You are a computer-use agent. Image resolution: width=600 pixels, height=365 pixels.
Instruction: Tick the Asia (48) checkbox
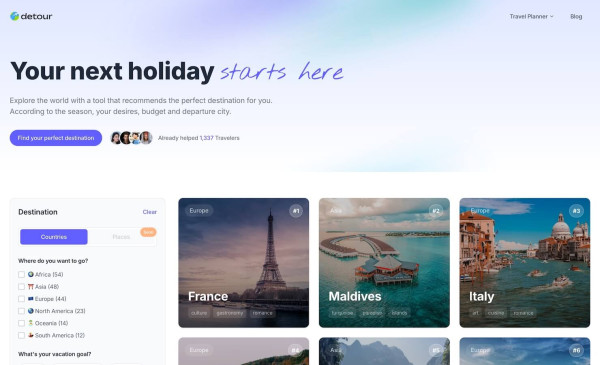click(x=21, y=287)
